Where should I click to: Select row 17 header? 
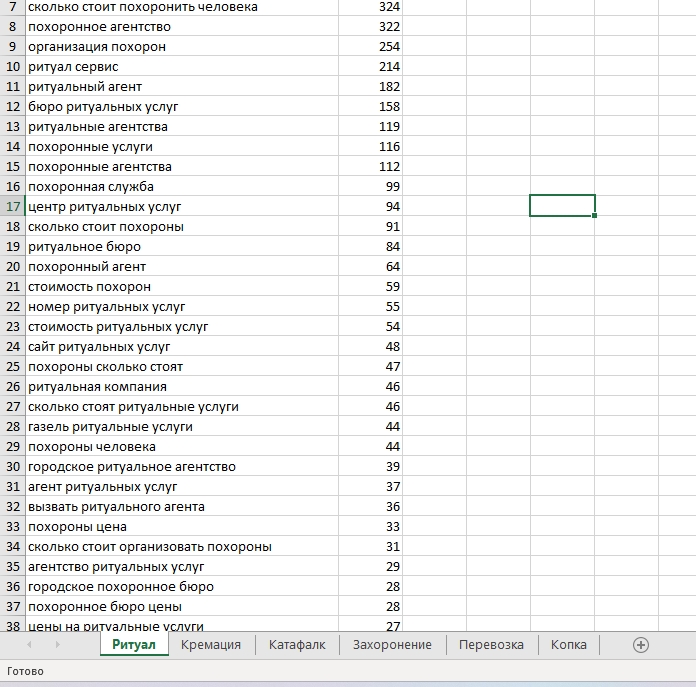[13, 207]
